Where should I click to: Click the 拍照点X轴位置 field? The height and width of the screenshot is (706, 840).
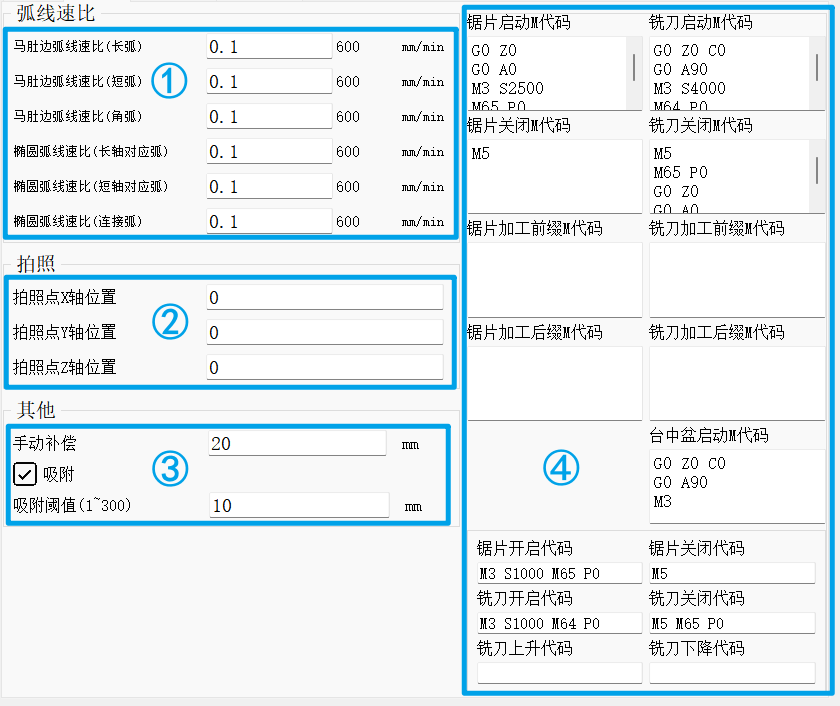[x=324, y=297]
